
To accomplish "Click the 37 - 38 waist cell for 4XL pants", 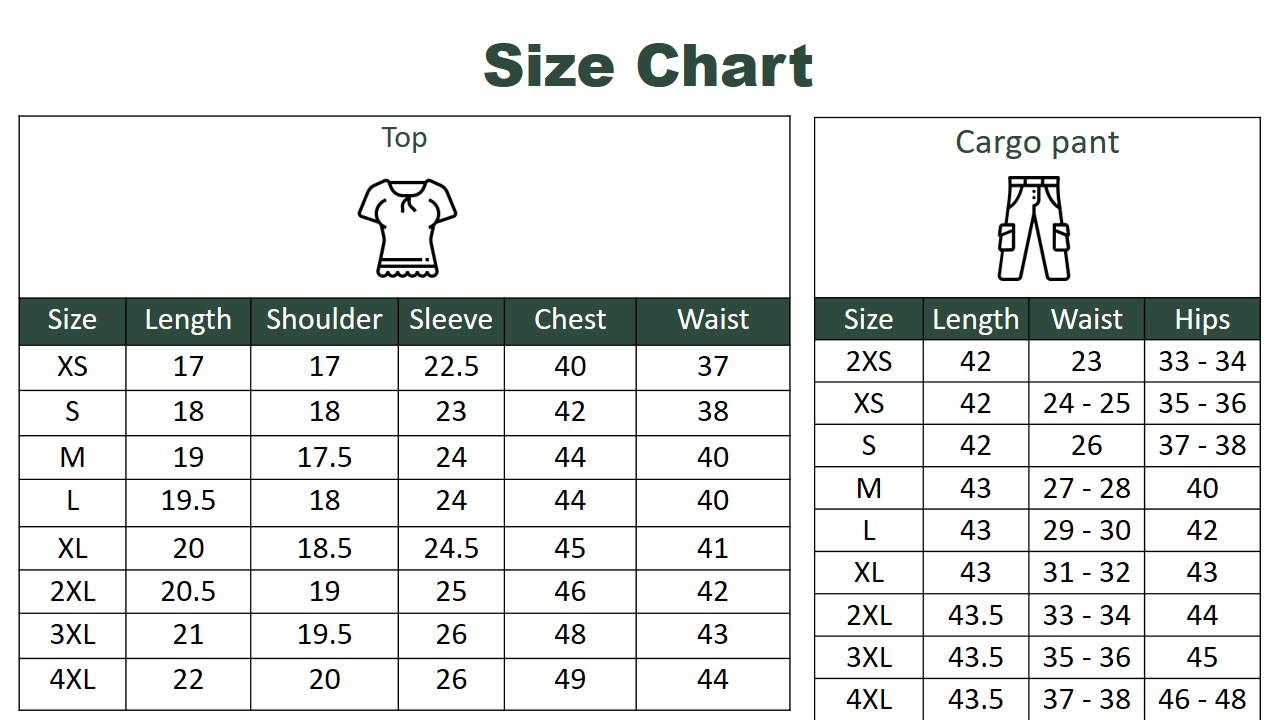I will click(1087, 699).
